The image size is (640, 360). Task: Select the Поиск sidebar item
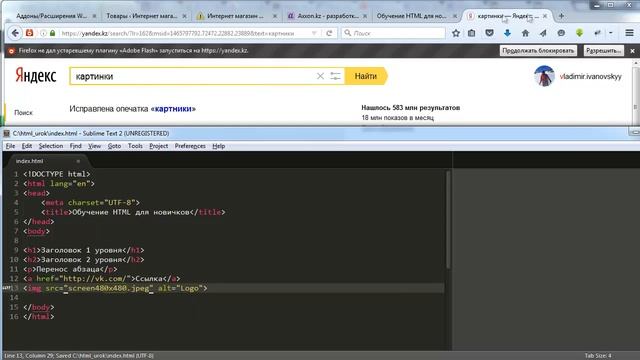(x=23, y=113)
